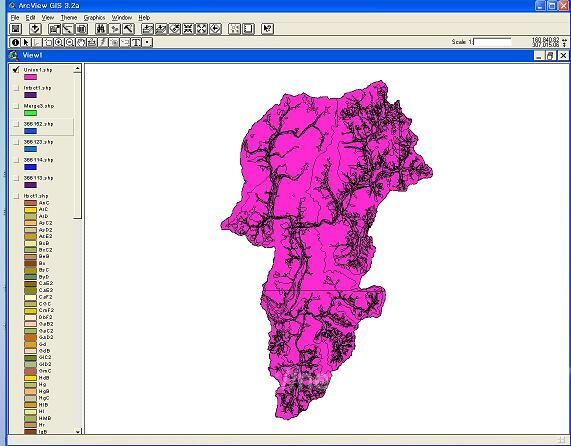The width and height of the screenshot is (571, 446).
Task: Open the File menu
Action: 15,17
